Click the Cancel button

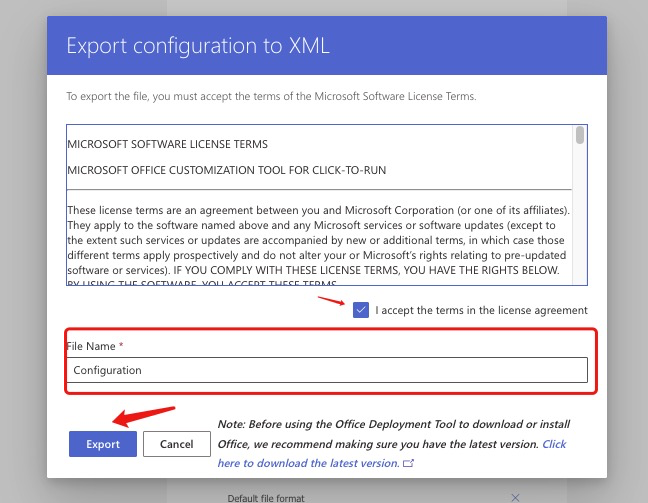[177, 444]
